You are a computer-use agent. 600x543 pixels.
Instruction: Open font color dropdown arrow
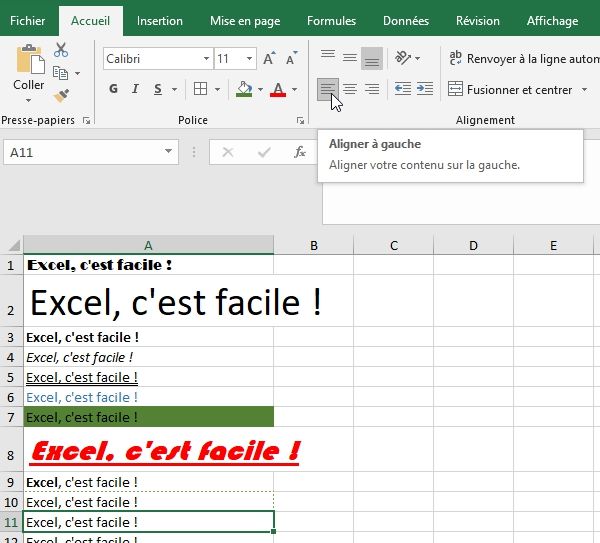294,90
